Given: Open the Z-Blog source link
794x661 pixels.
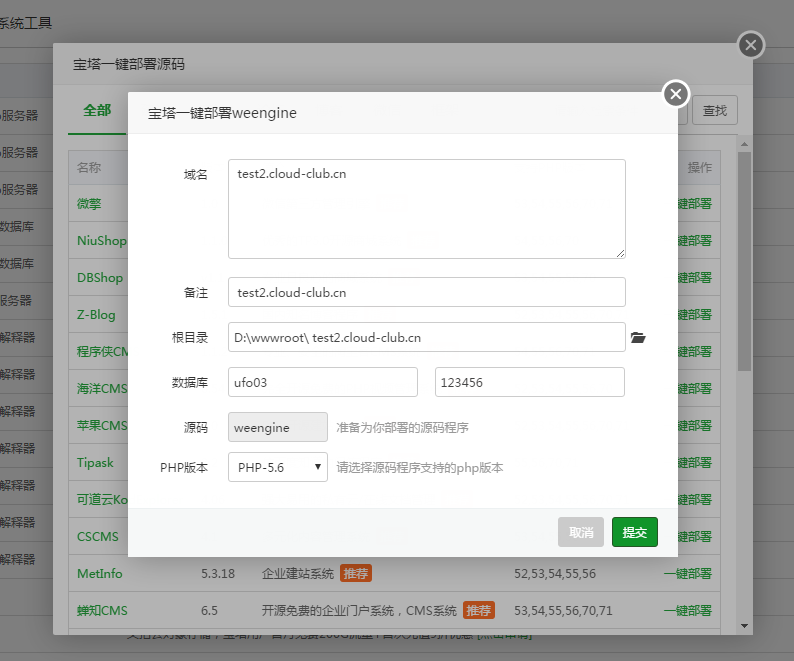Looking at the screenshot, I should (x=96, y=315).
